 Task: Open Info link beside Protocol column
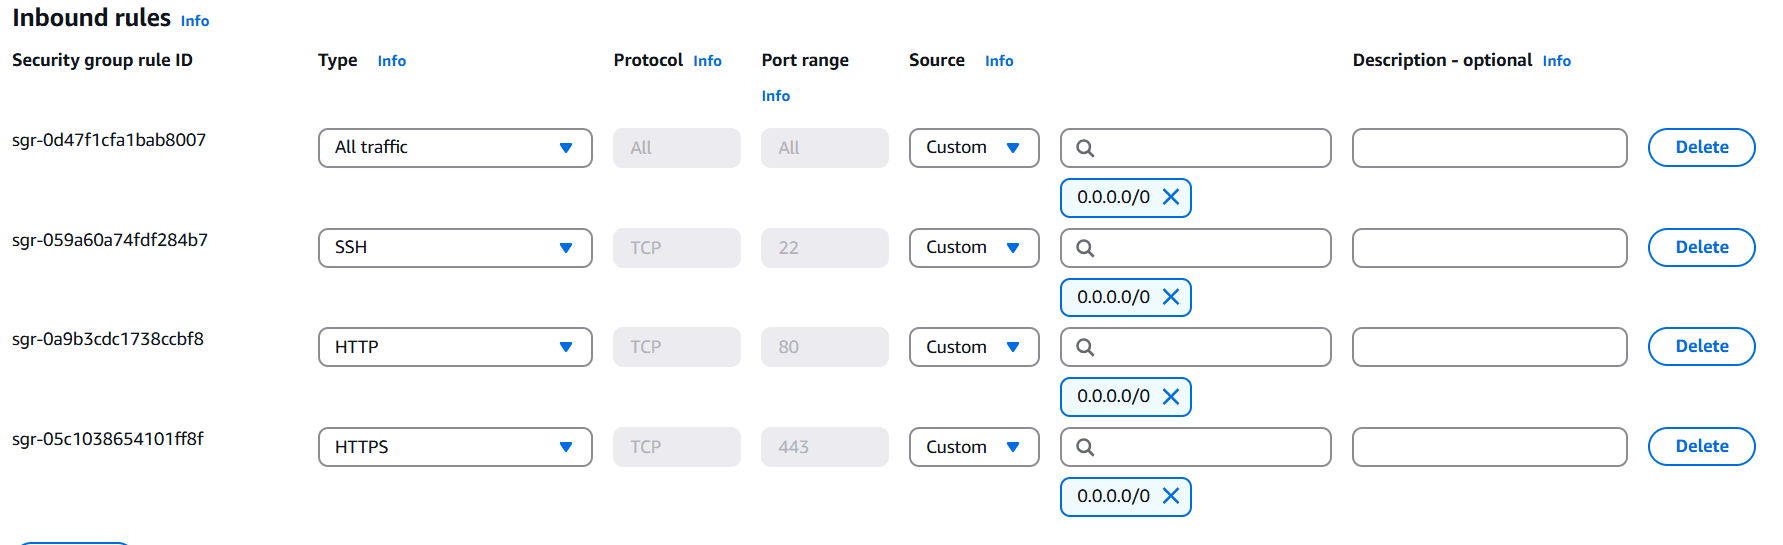[707, 61]
